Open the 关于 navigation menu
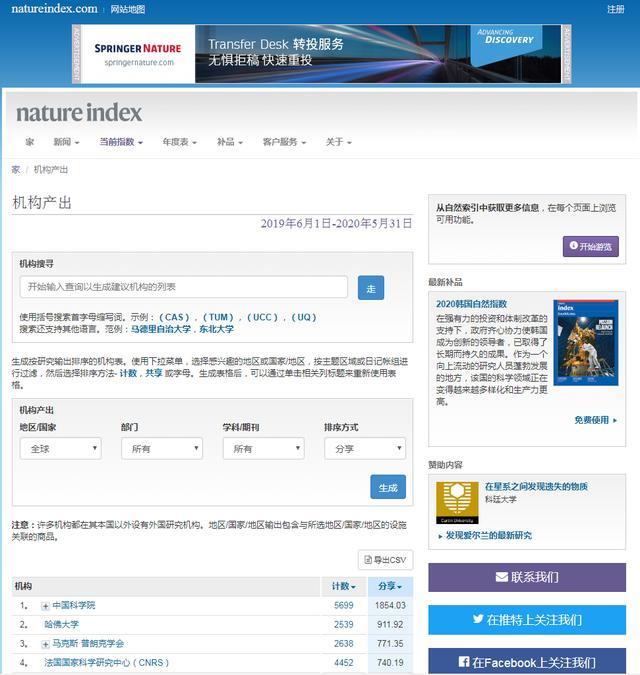 (338, 142)
